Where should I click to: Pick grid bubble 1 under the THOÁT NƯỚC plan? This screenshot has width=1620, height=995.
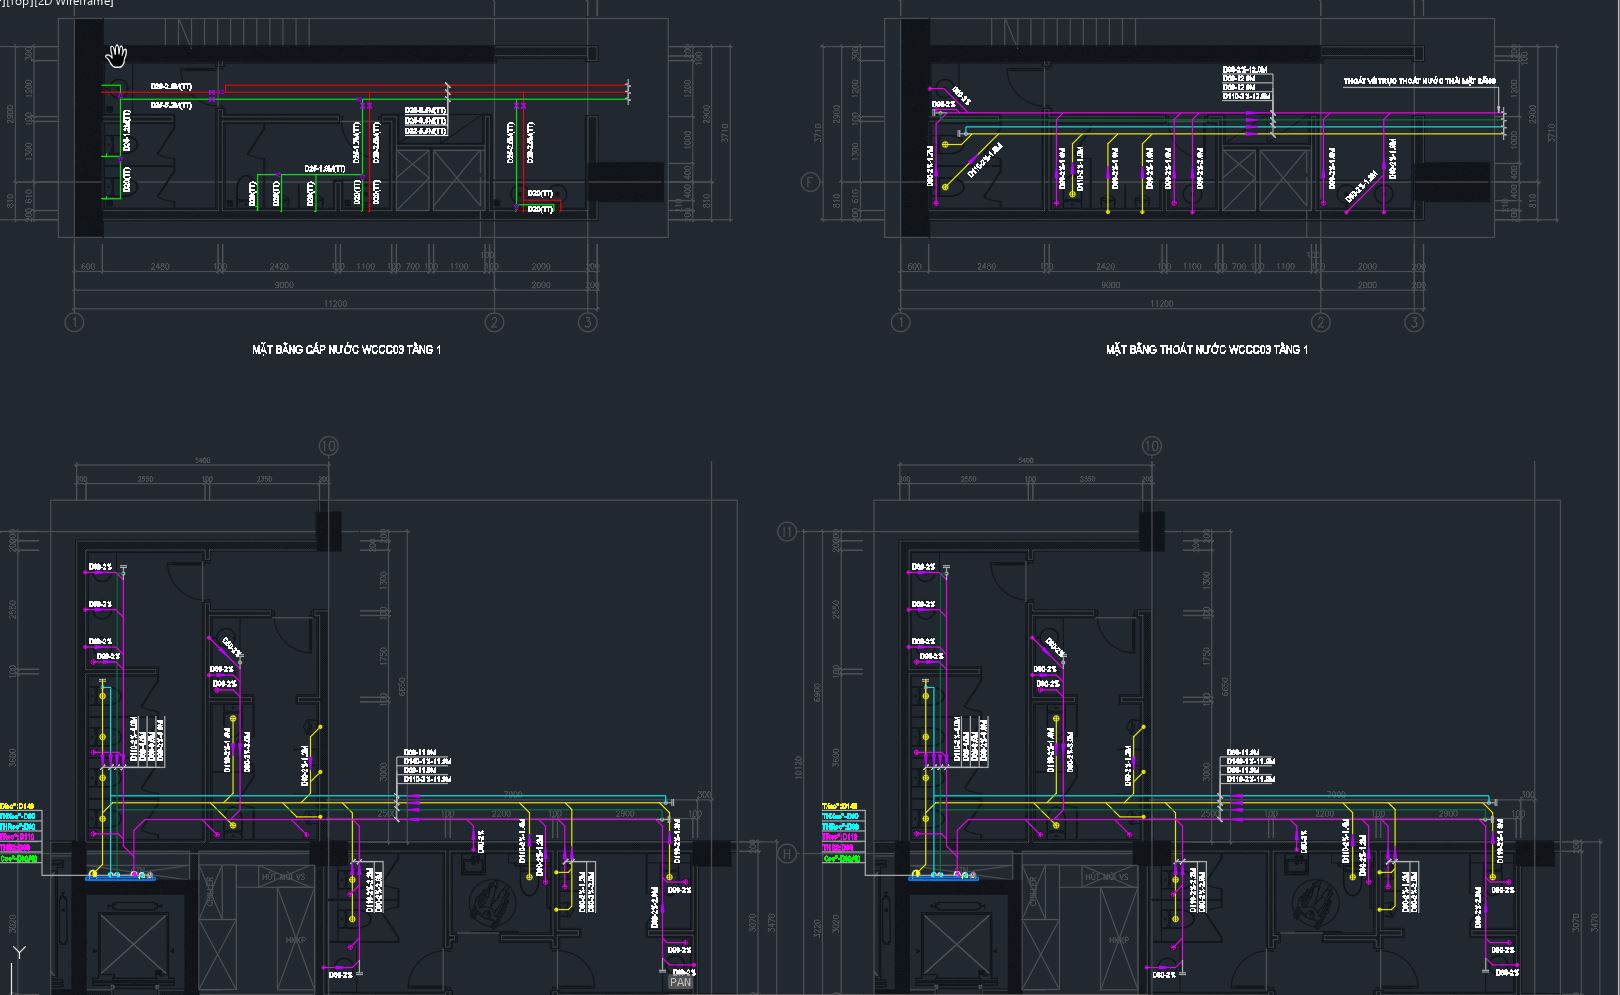pos(900,322)
